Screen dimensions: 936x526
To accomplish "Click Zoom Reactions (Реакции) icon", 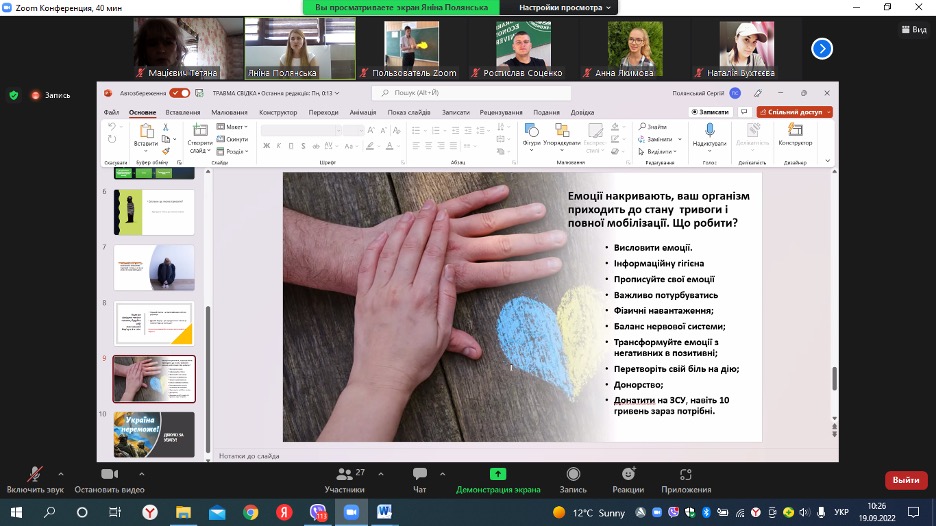I will coord(628,474).
